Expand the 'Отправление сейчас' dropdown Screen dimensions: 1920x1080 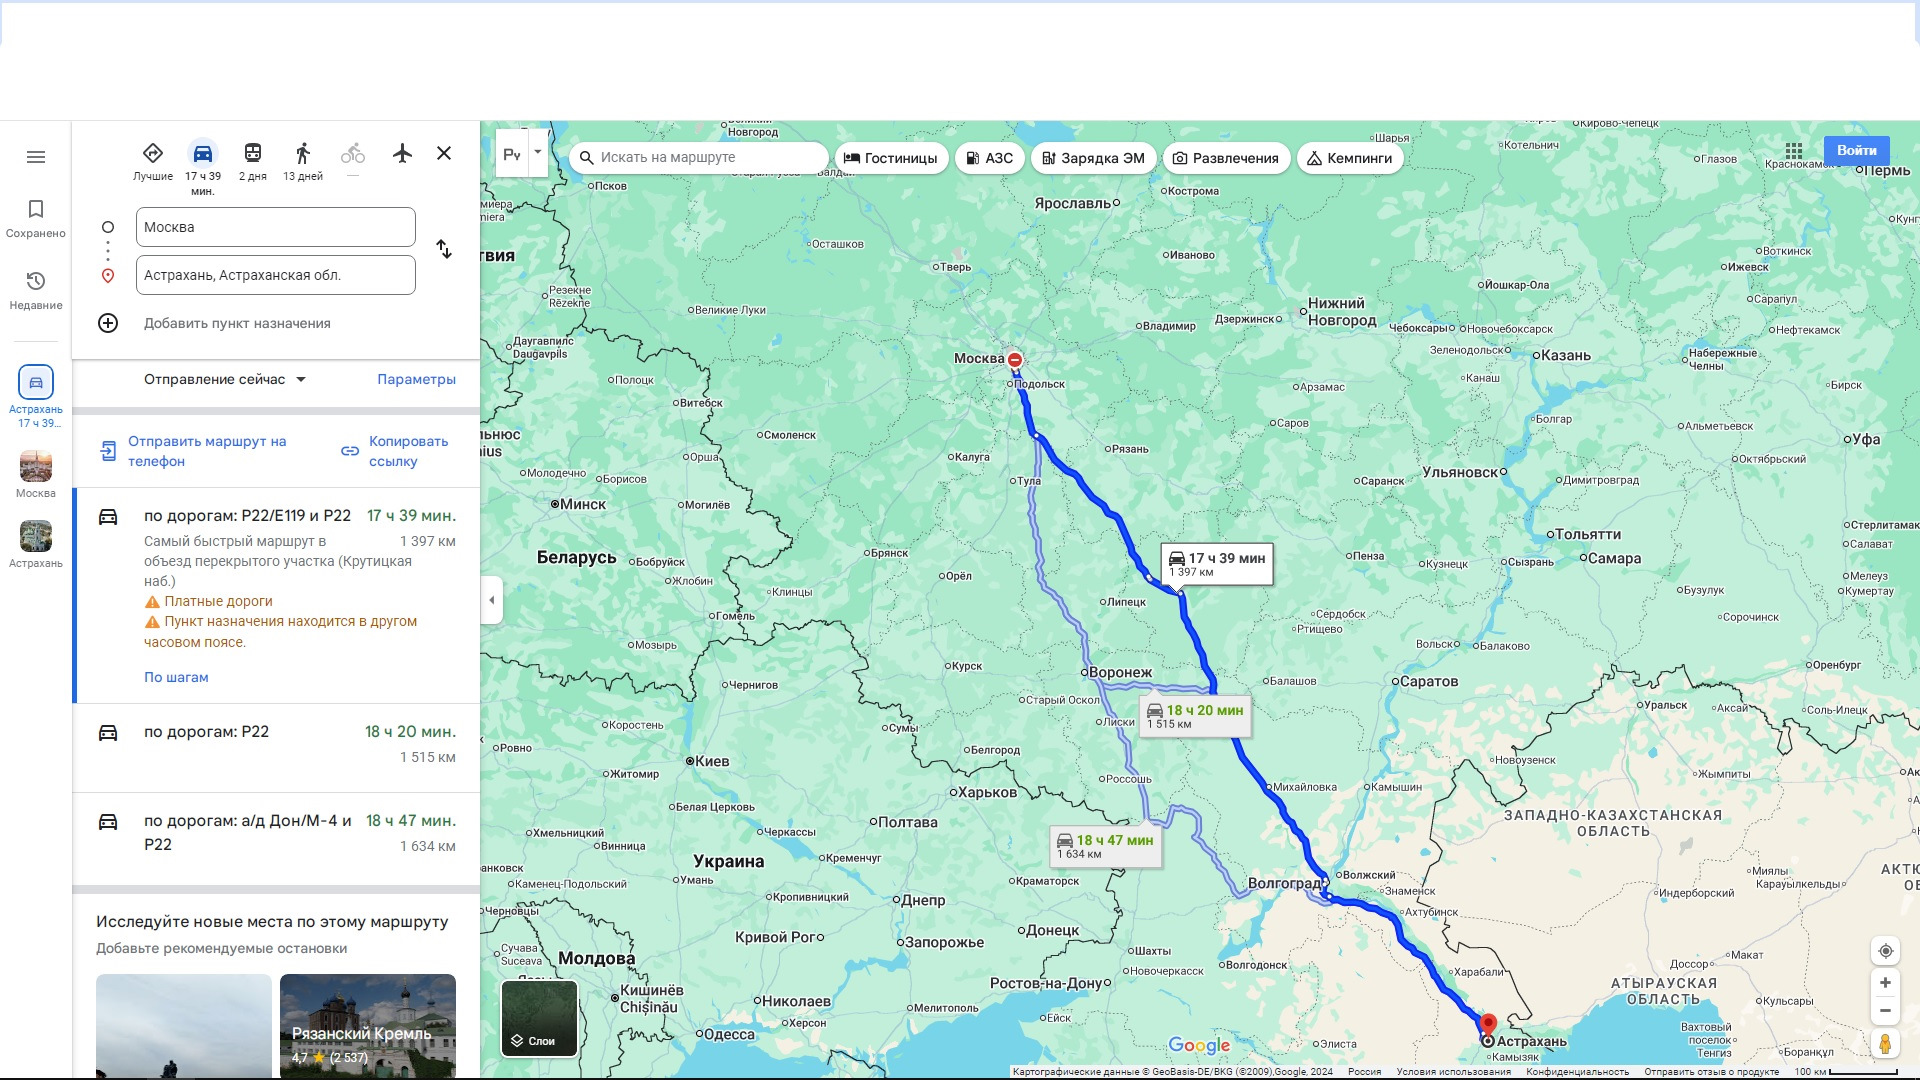[225, 380]
